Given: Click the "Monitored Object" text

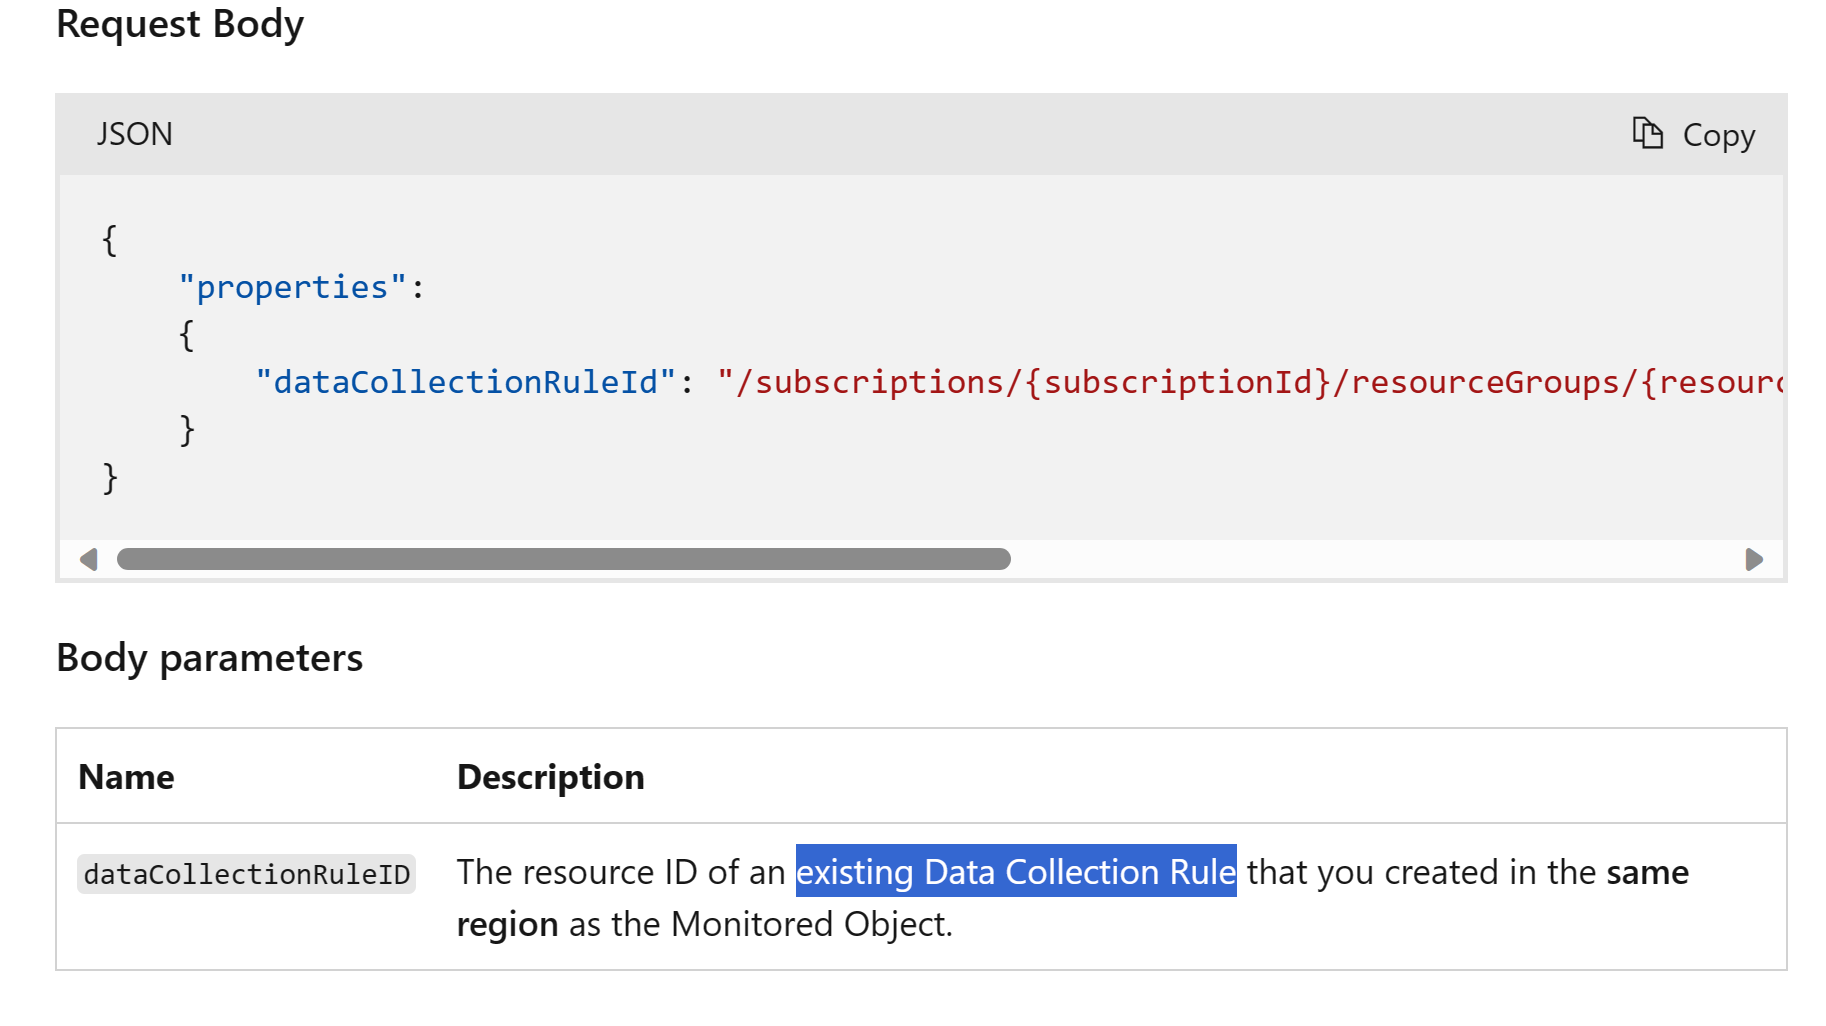Looking at the screenshot, I should [808, 924].
